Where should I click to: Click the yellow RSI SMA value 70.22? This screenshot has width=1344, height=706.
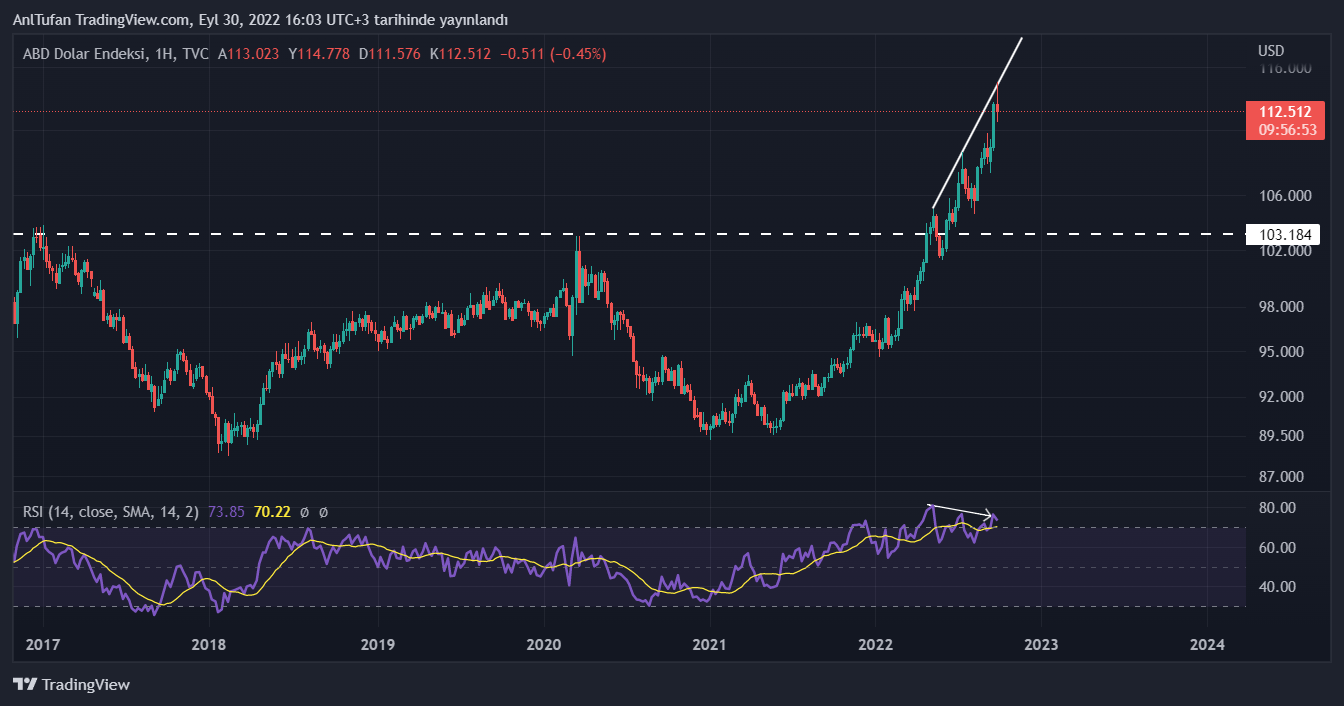272,512
